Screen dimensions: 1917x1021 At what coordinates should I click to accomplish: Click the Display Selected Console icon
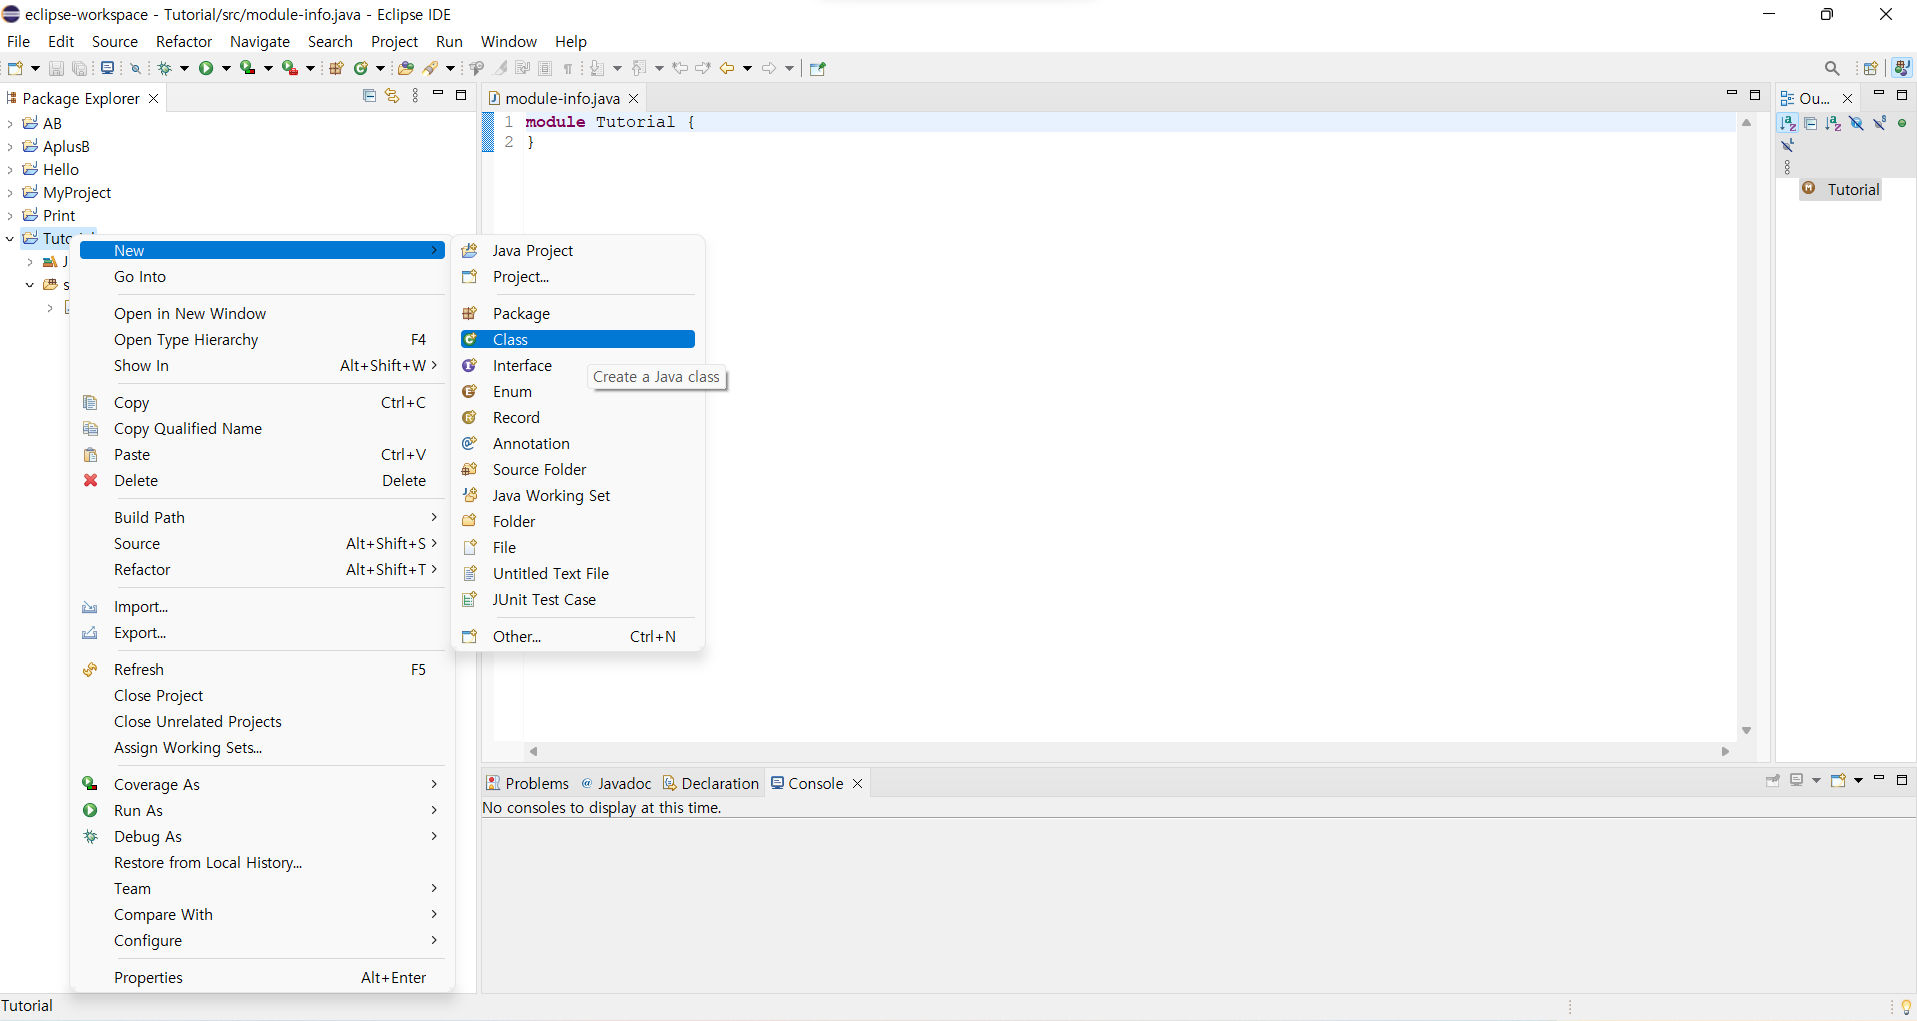[x=1797, y=780]
